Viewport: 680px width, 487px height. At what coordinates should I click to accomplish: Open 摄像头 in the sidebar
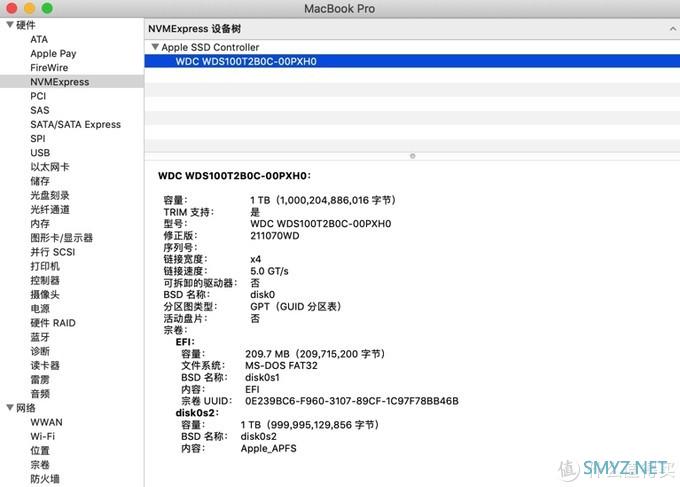[x=45, y=294]
